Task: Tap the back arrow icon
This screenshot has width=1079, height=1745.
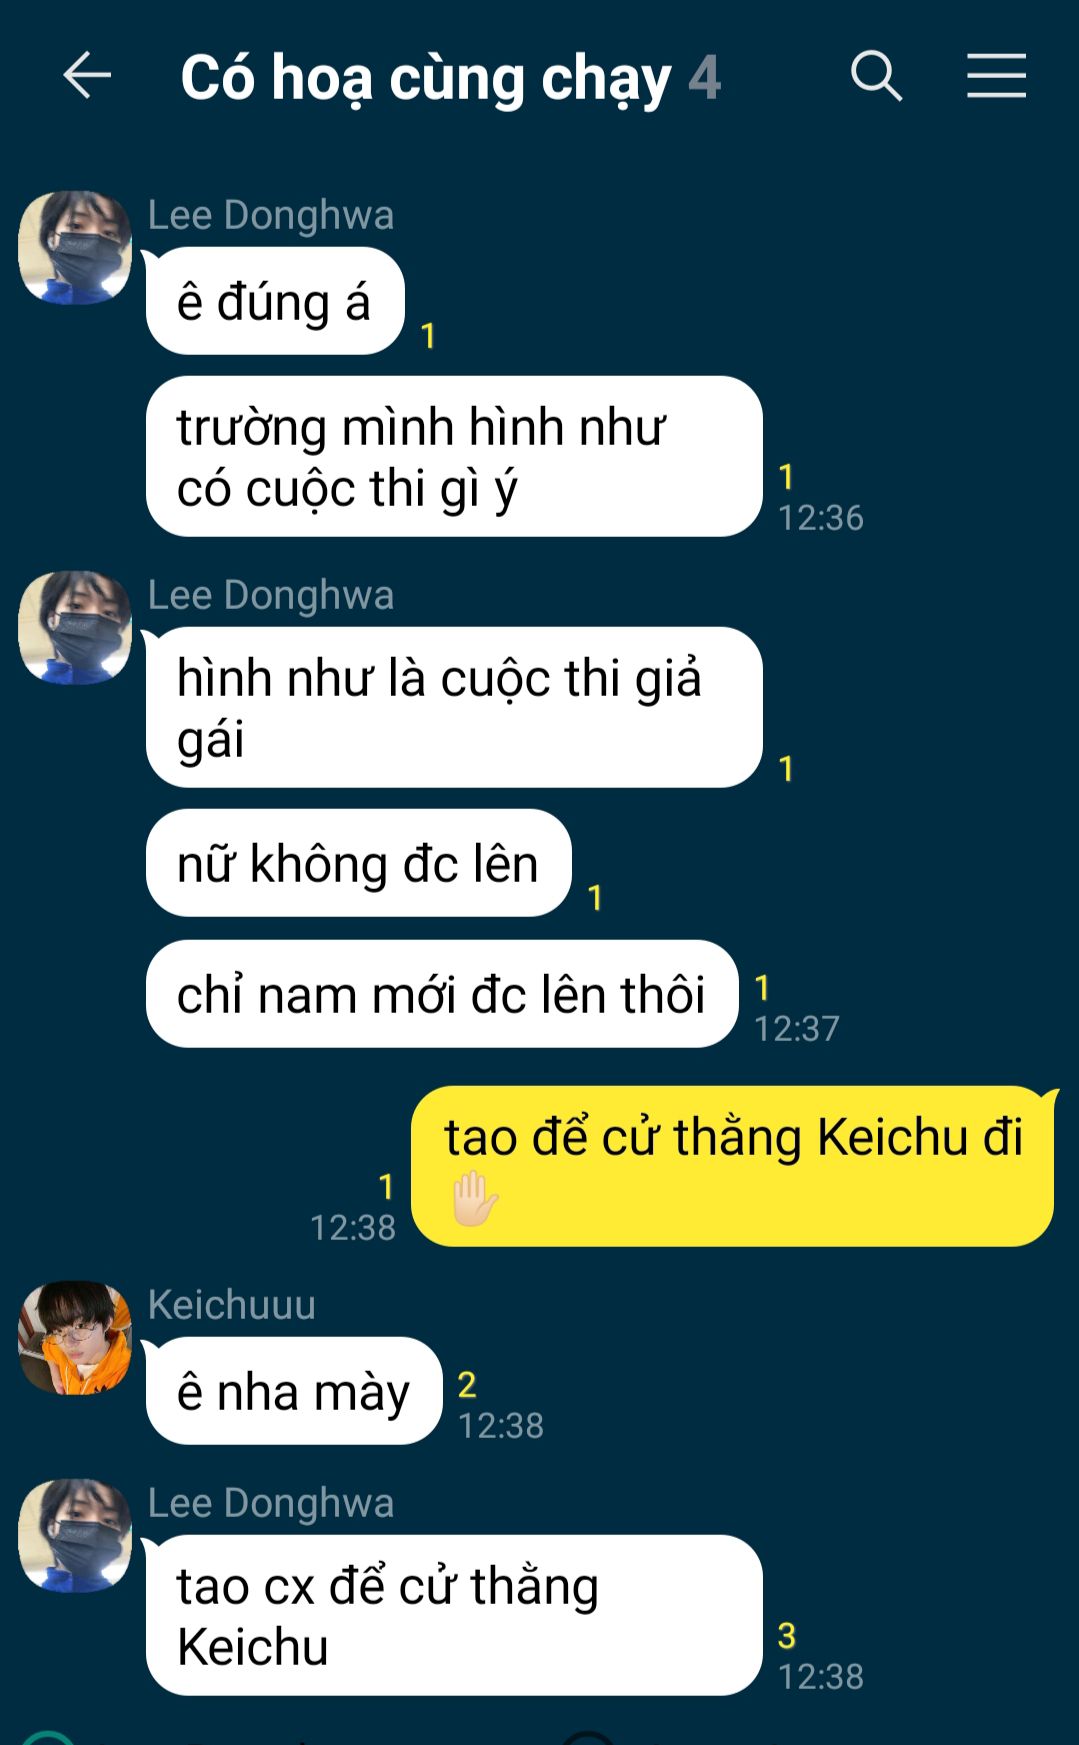Action: [87, 76]
